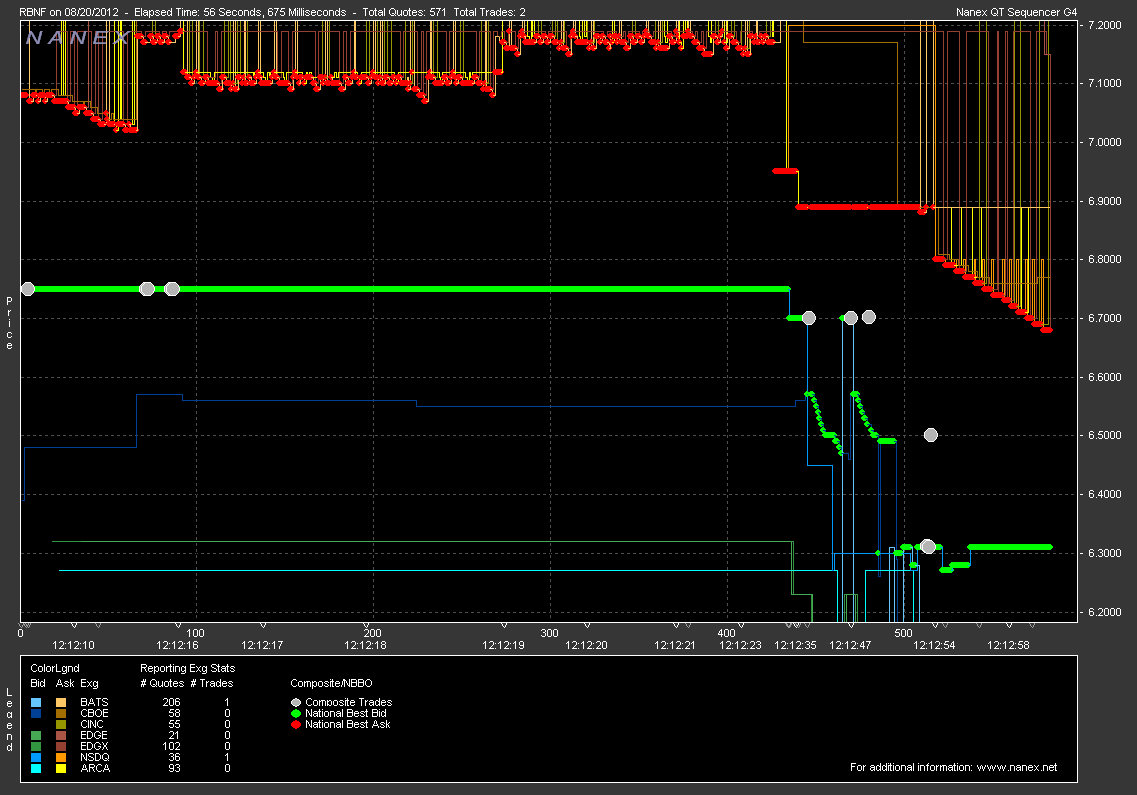Click the 'National Best Ask' legend label

347,724
